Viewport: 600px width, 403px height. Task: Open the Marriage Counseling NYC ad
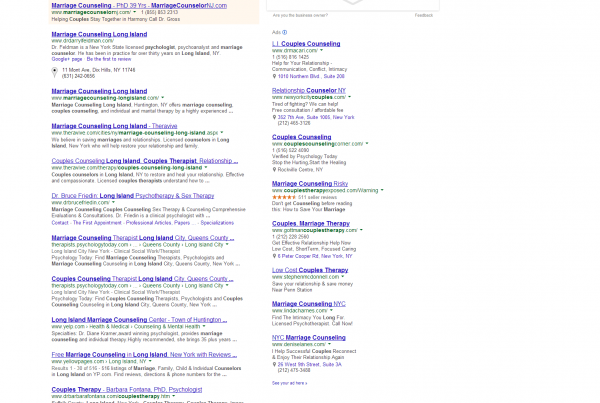(x=309, y=304)
